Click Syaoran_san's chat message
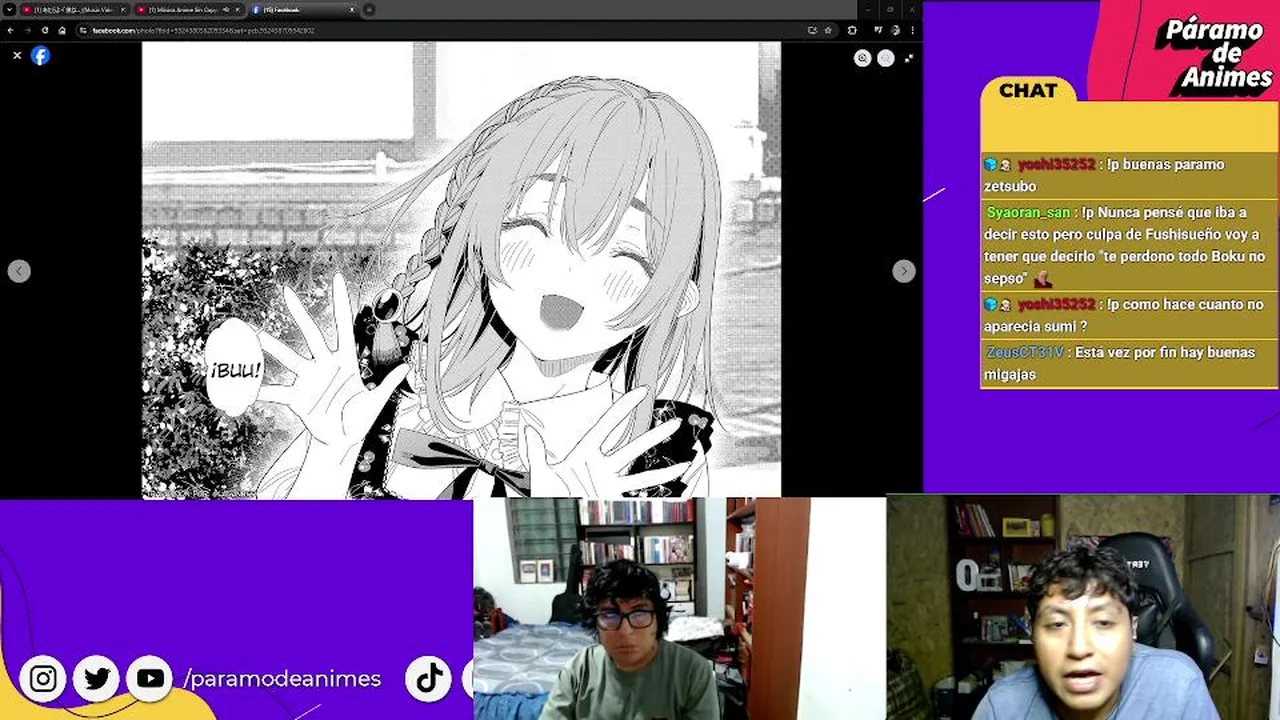Viewport: 1280px width, 720px height. tap(1129, 245)
